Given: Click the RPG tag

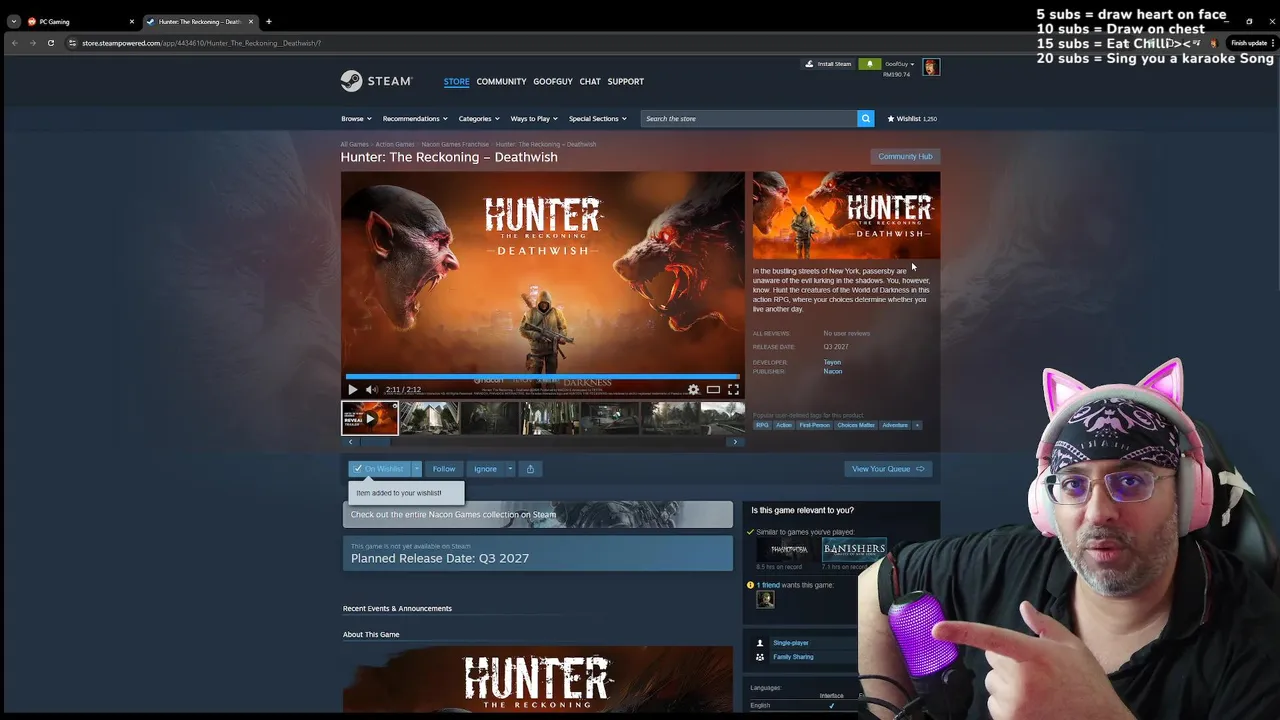Looking at the screenshot, I should pyautogui.click(x=762, y=425).
